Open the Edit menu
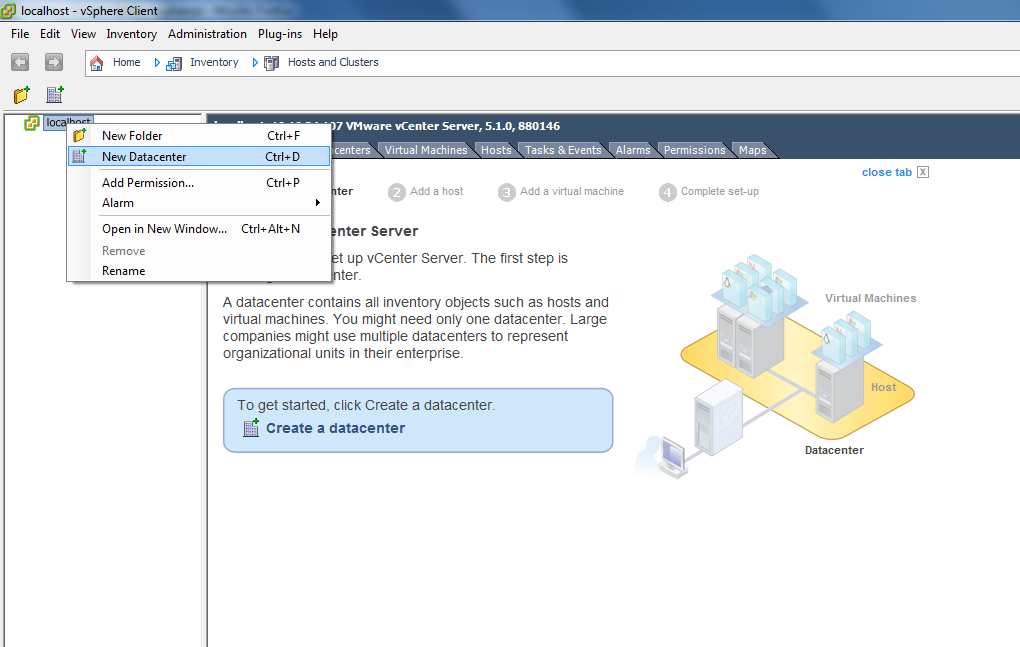 pyautogui.click(x=49, y=34)
